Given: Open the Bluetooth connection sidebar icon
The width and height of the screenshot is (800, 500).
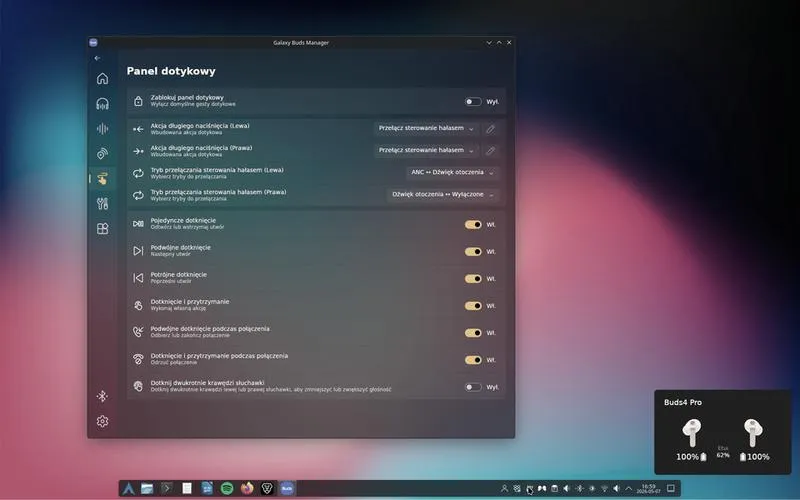Looking at the screenshot, I should pyautogui.click(x=103, y=396).
